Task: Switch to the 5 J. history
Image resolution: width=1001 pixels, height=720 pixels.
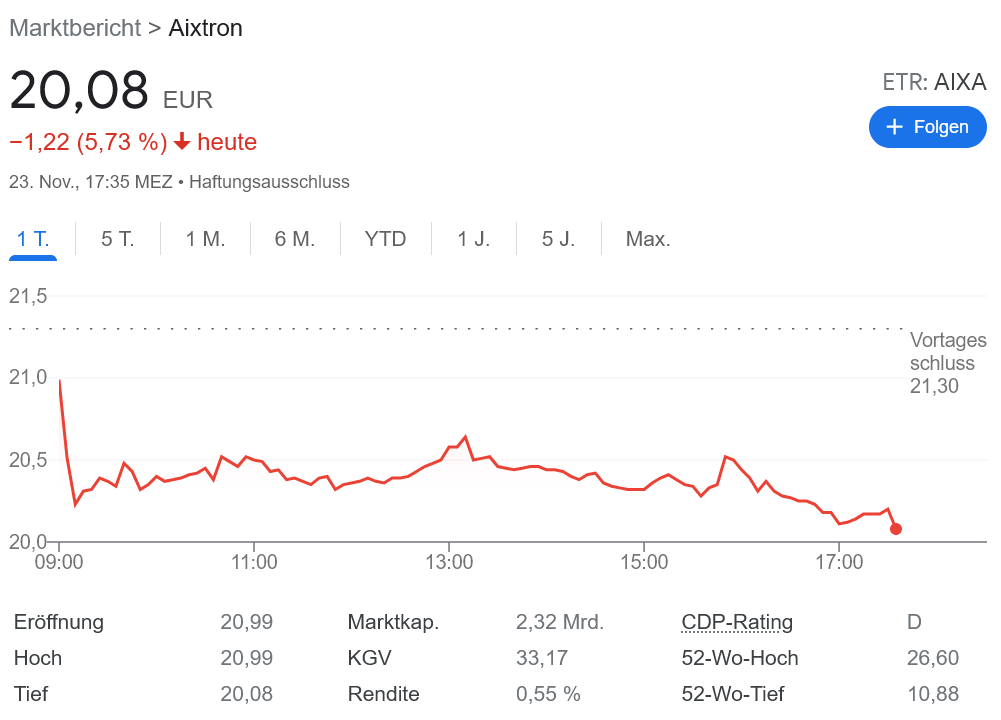Action: tap(557, 238)
